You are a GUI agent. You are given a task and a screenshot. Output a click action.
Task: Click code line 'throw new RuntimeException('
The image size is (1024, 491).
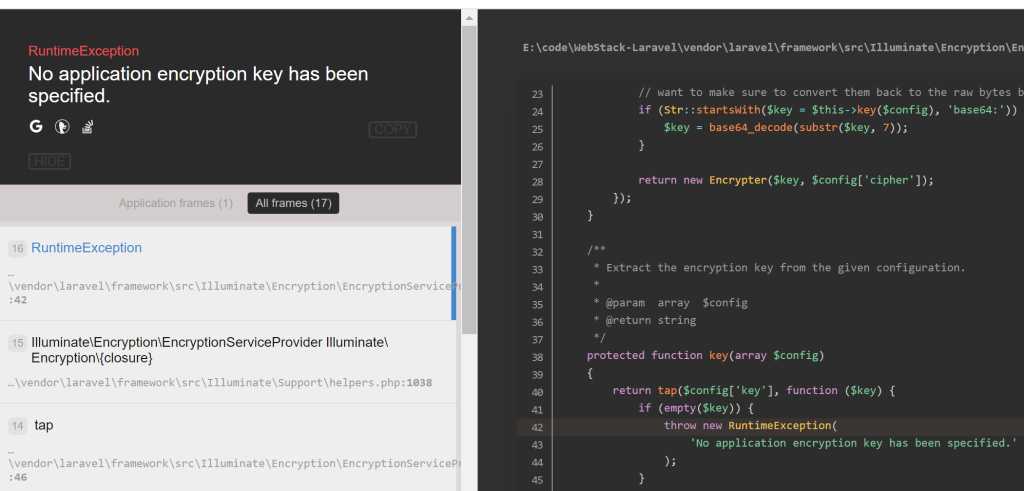tap(750, 425)
